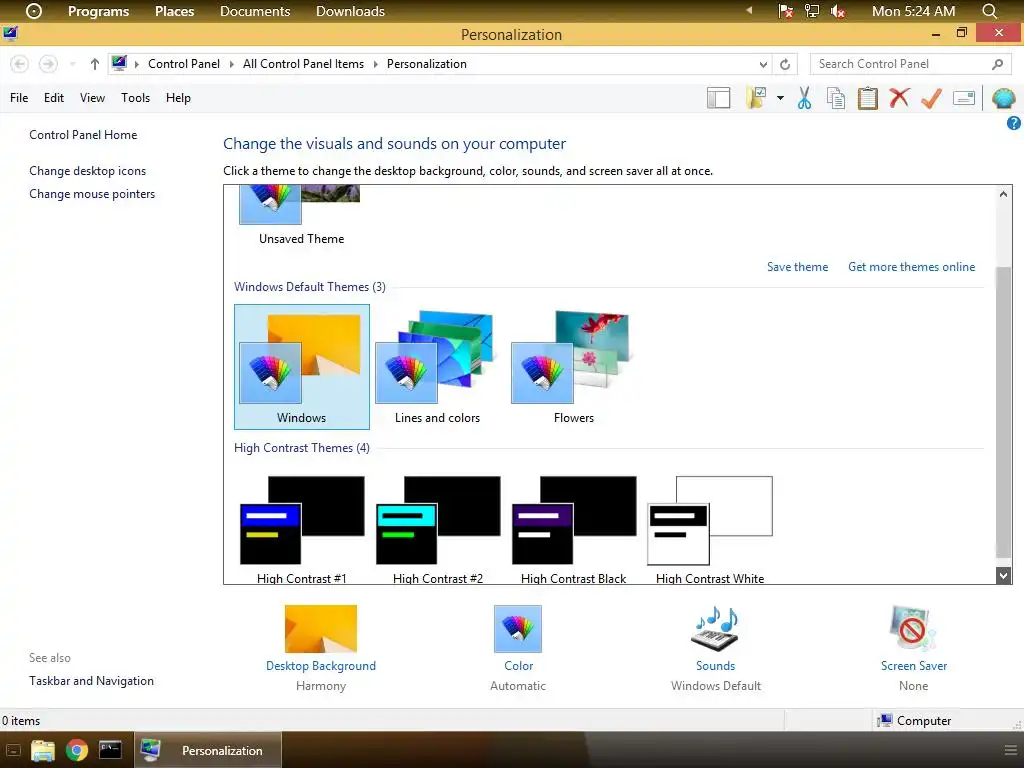Click the red X Delete toolbar icon

click(899, 98)
